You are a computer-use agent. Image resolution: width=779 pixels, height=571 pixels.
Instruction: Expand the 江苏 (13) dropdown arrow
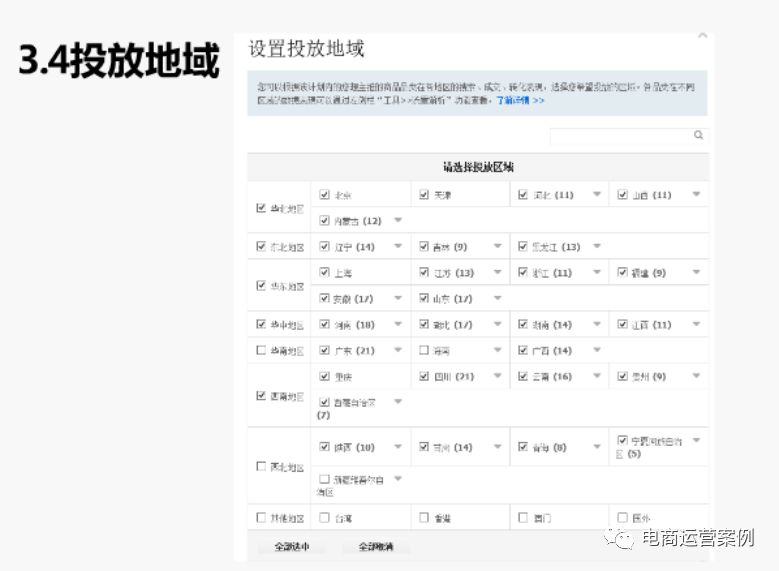click(497, 272)
